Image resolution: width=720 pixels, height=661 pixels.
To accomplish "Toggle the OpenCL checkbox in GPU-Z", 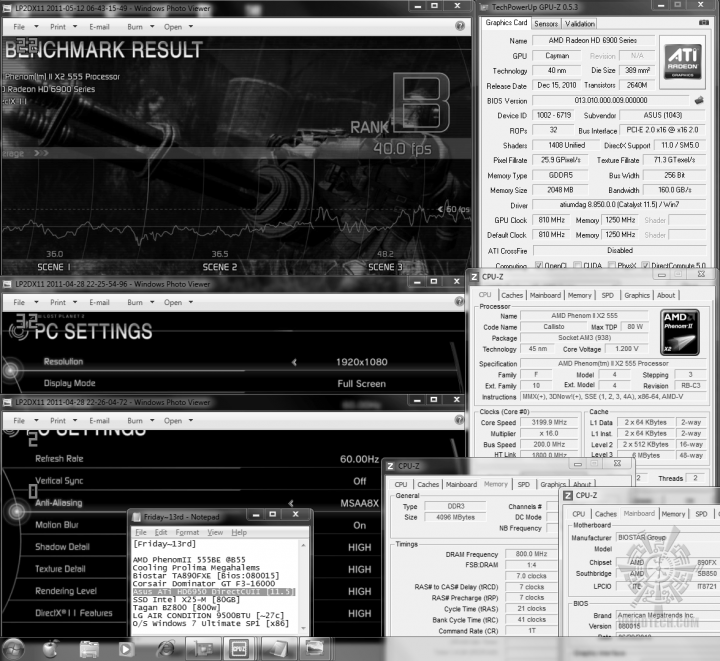I will click(539, 265).
